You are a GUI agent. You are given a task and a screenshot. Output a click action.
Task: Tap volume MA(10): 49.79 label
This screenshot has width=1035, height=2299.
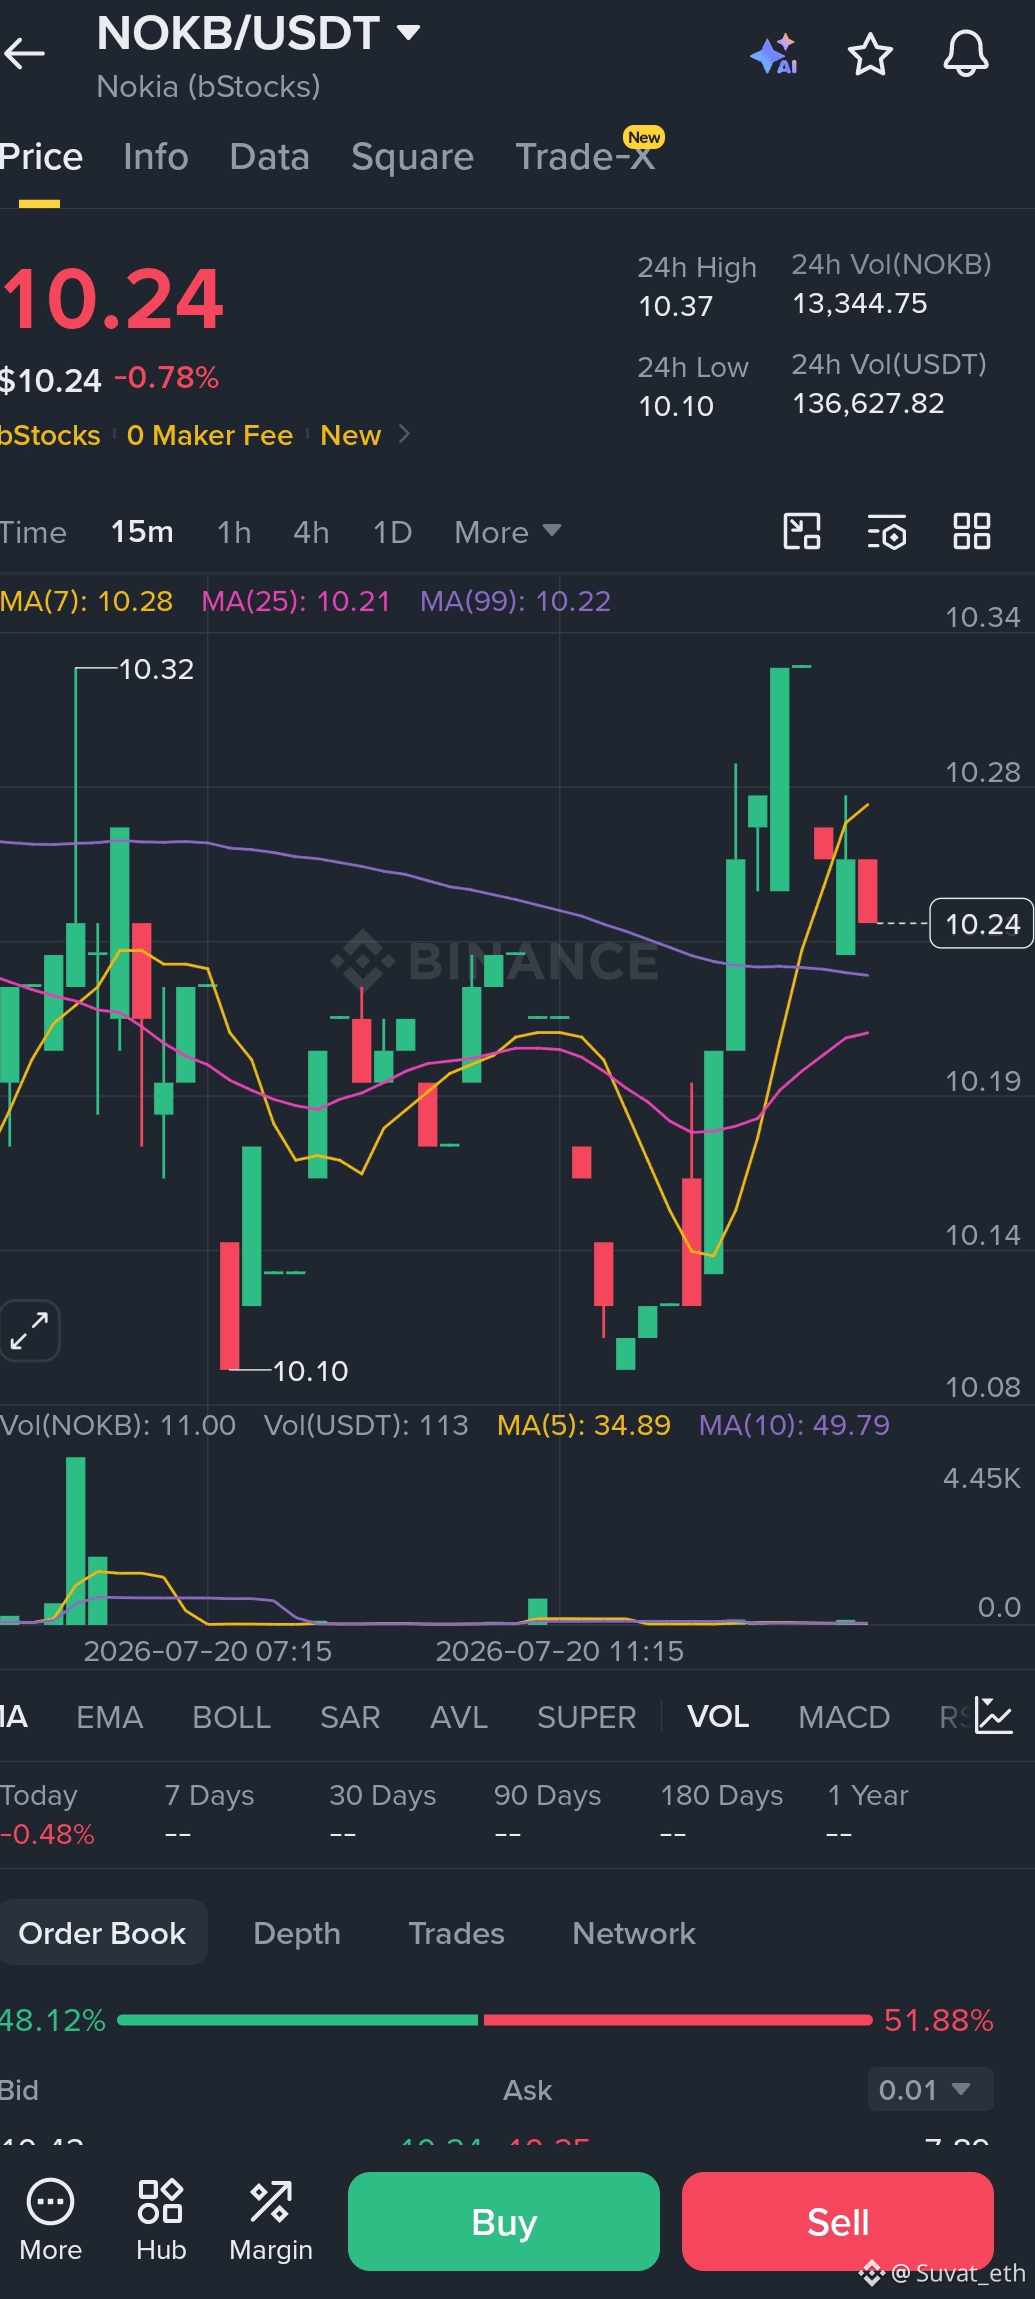point(794,1424)
